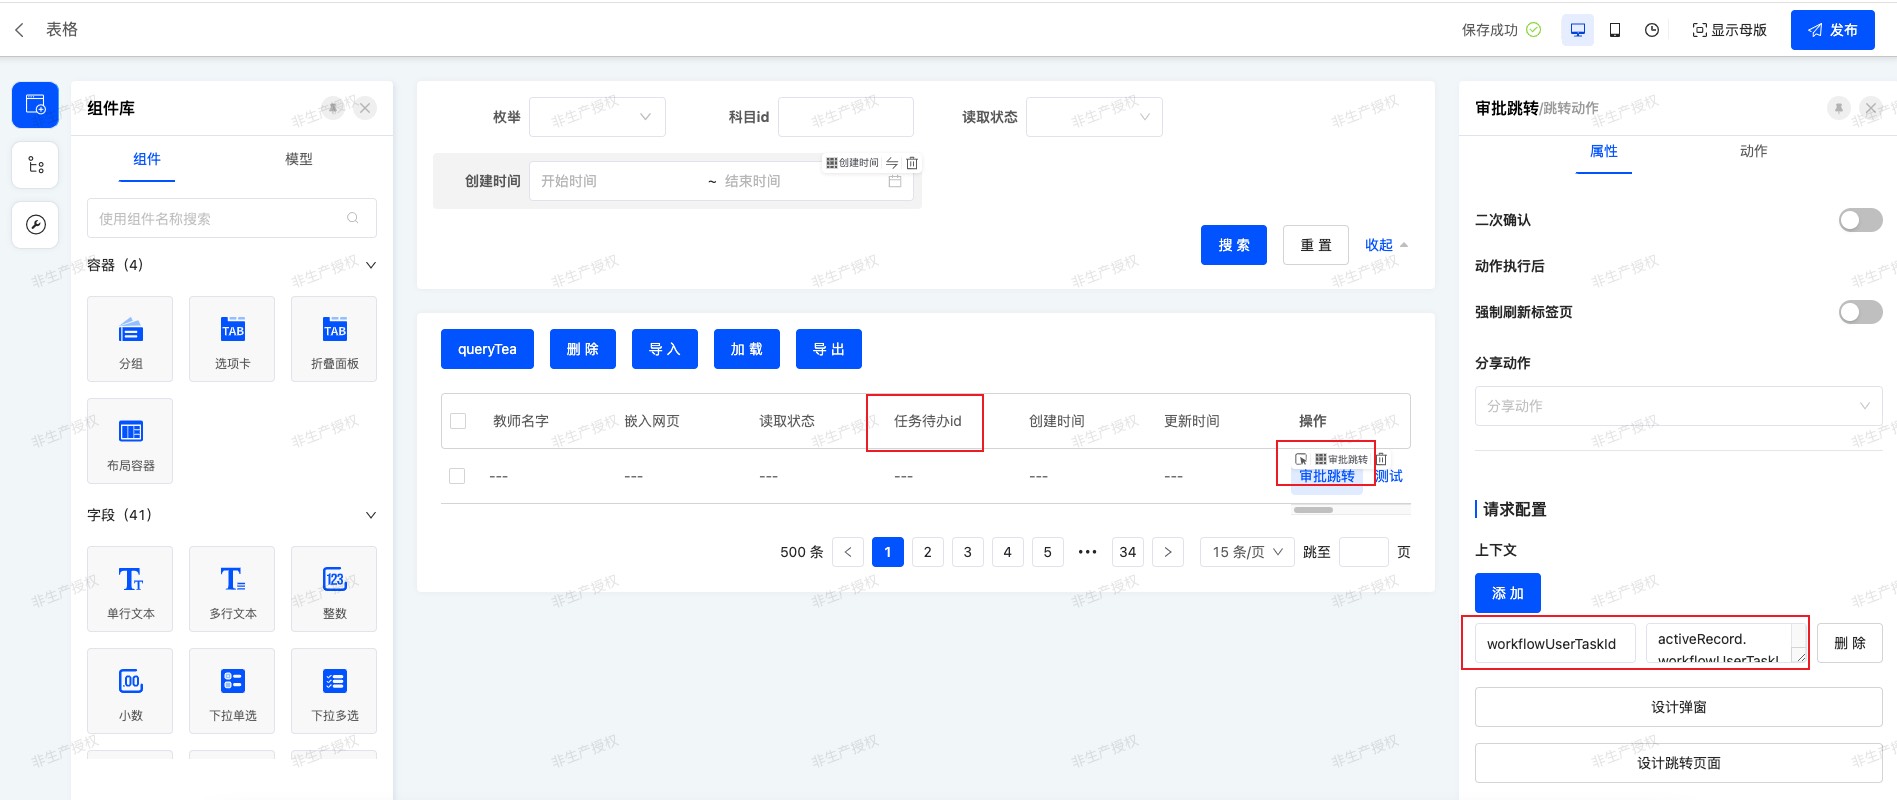Screen dimensions: 1897x800
Task: Click the 导出 button
Action: [x=828, y=349]
